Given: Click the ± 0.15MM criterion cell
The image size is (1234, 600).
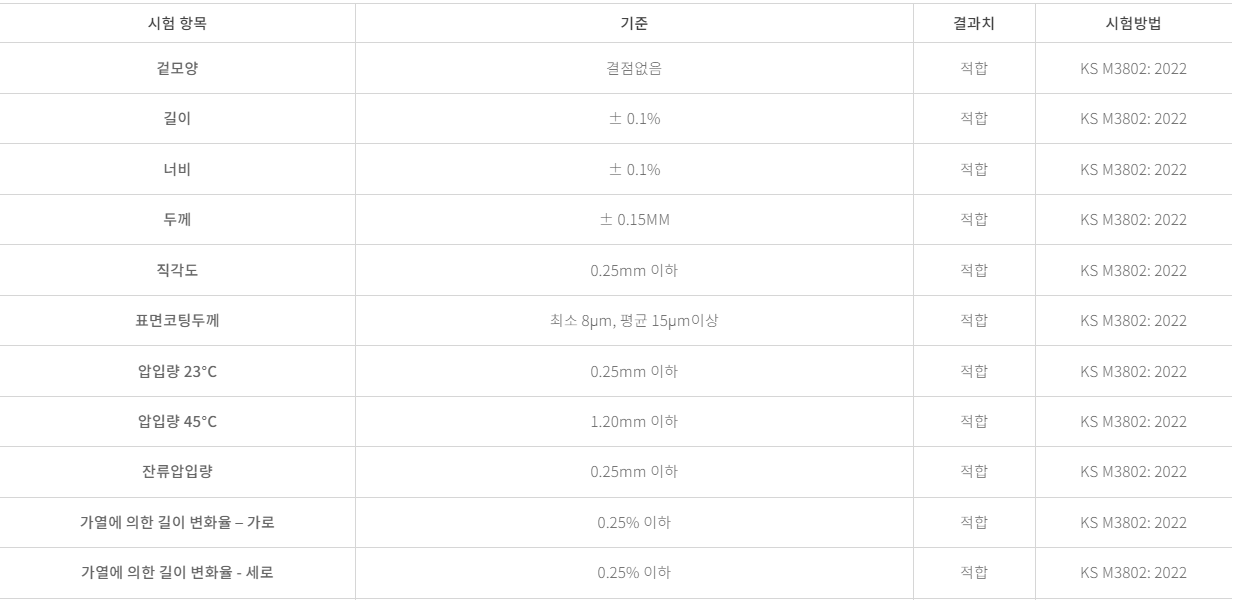Looking at the screenshot, I should [x=634, y=219].
